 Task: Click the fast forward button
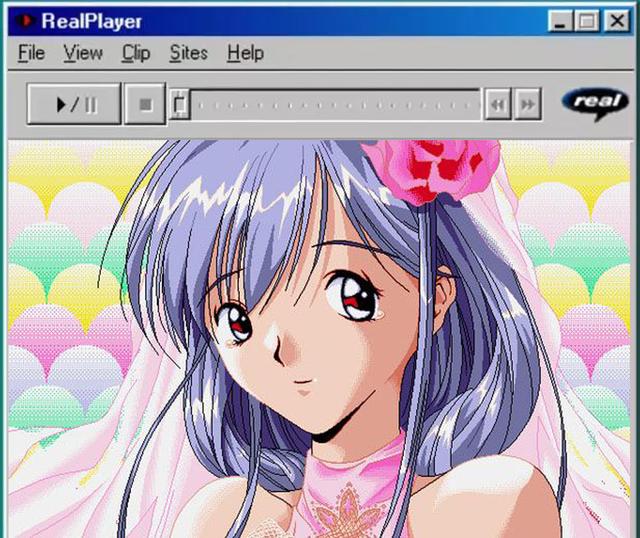click(528, 104)
